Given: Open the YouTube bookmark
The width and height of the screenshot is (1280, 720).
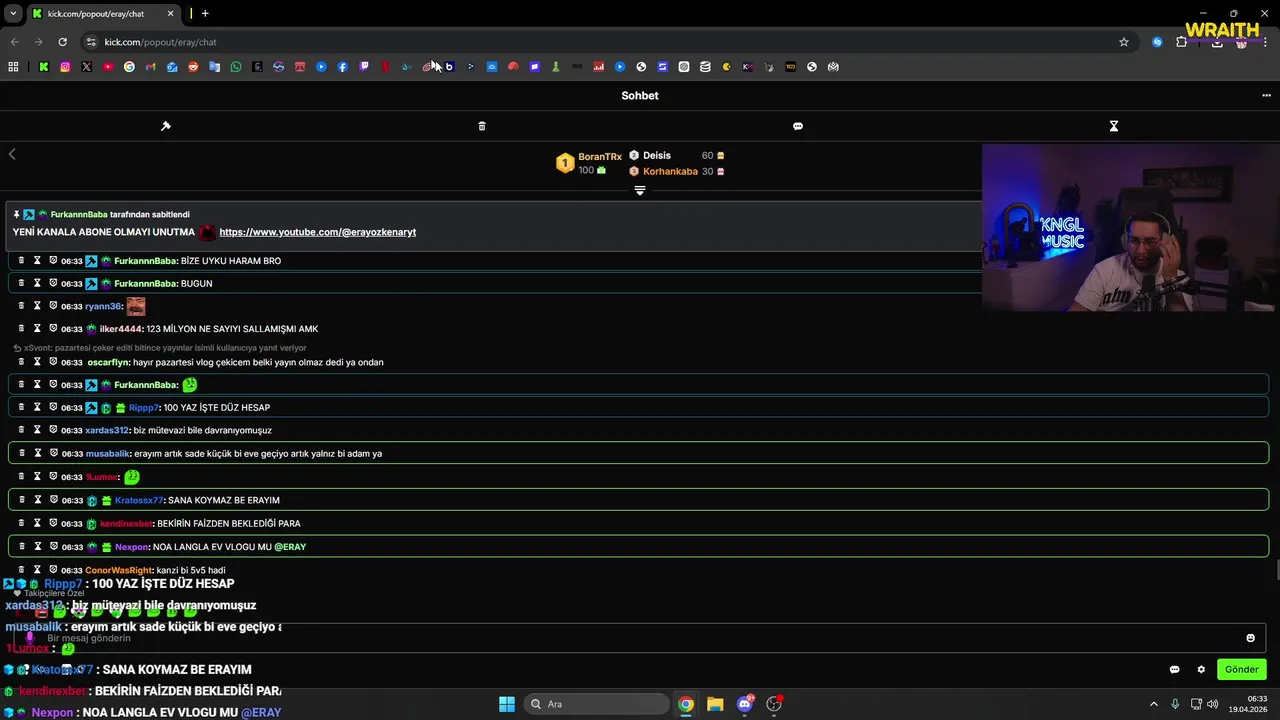Looking at the screenshot, I should coord(108,67).
